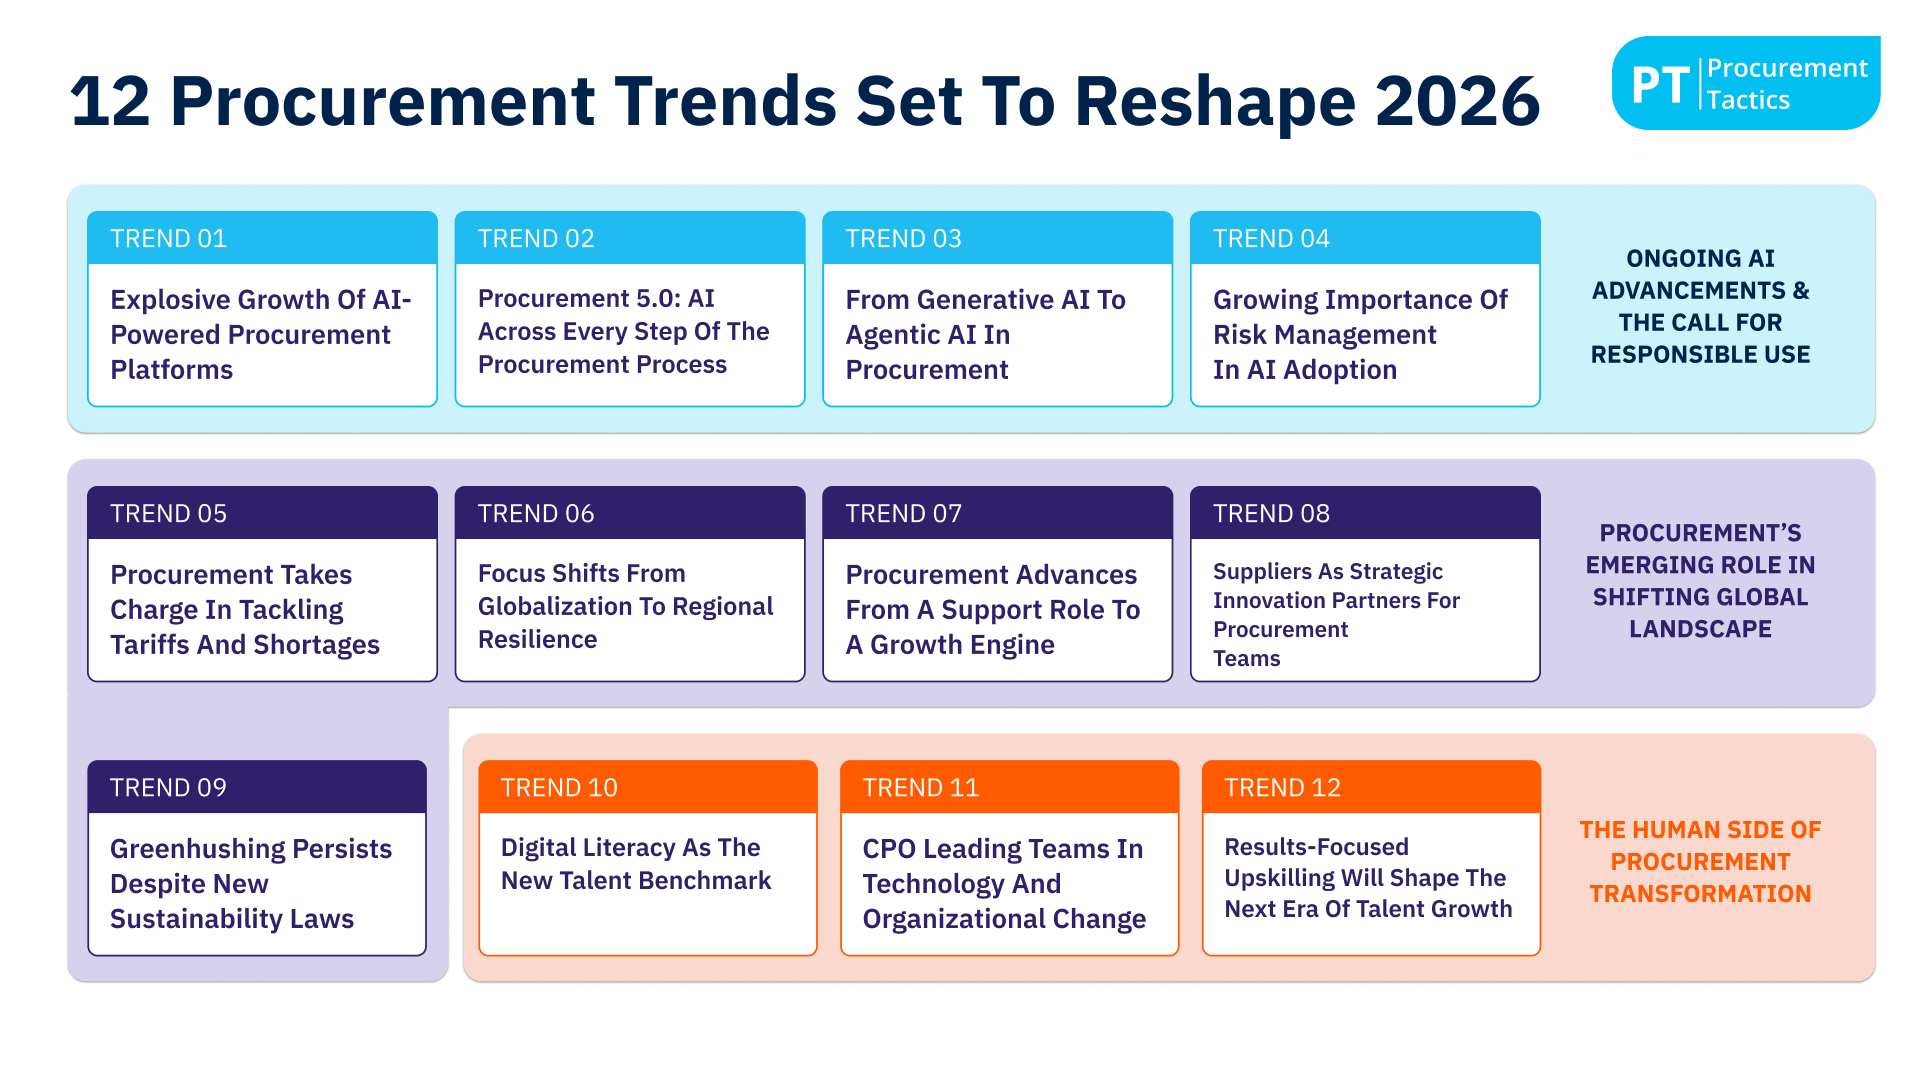Viewport: 1920px width, 1080px height.
Task: Select the TREND 02 header
Action: (x=629, y=238)
